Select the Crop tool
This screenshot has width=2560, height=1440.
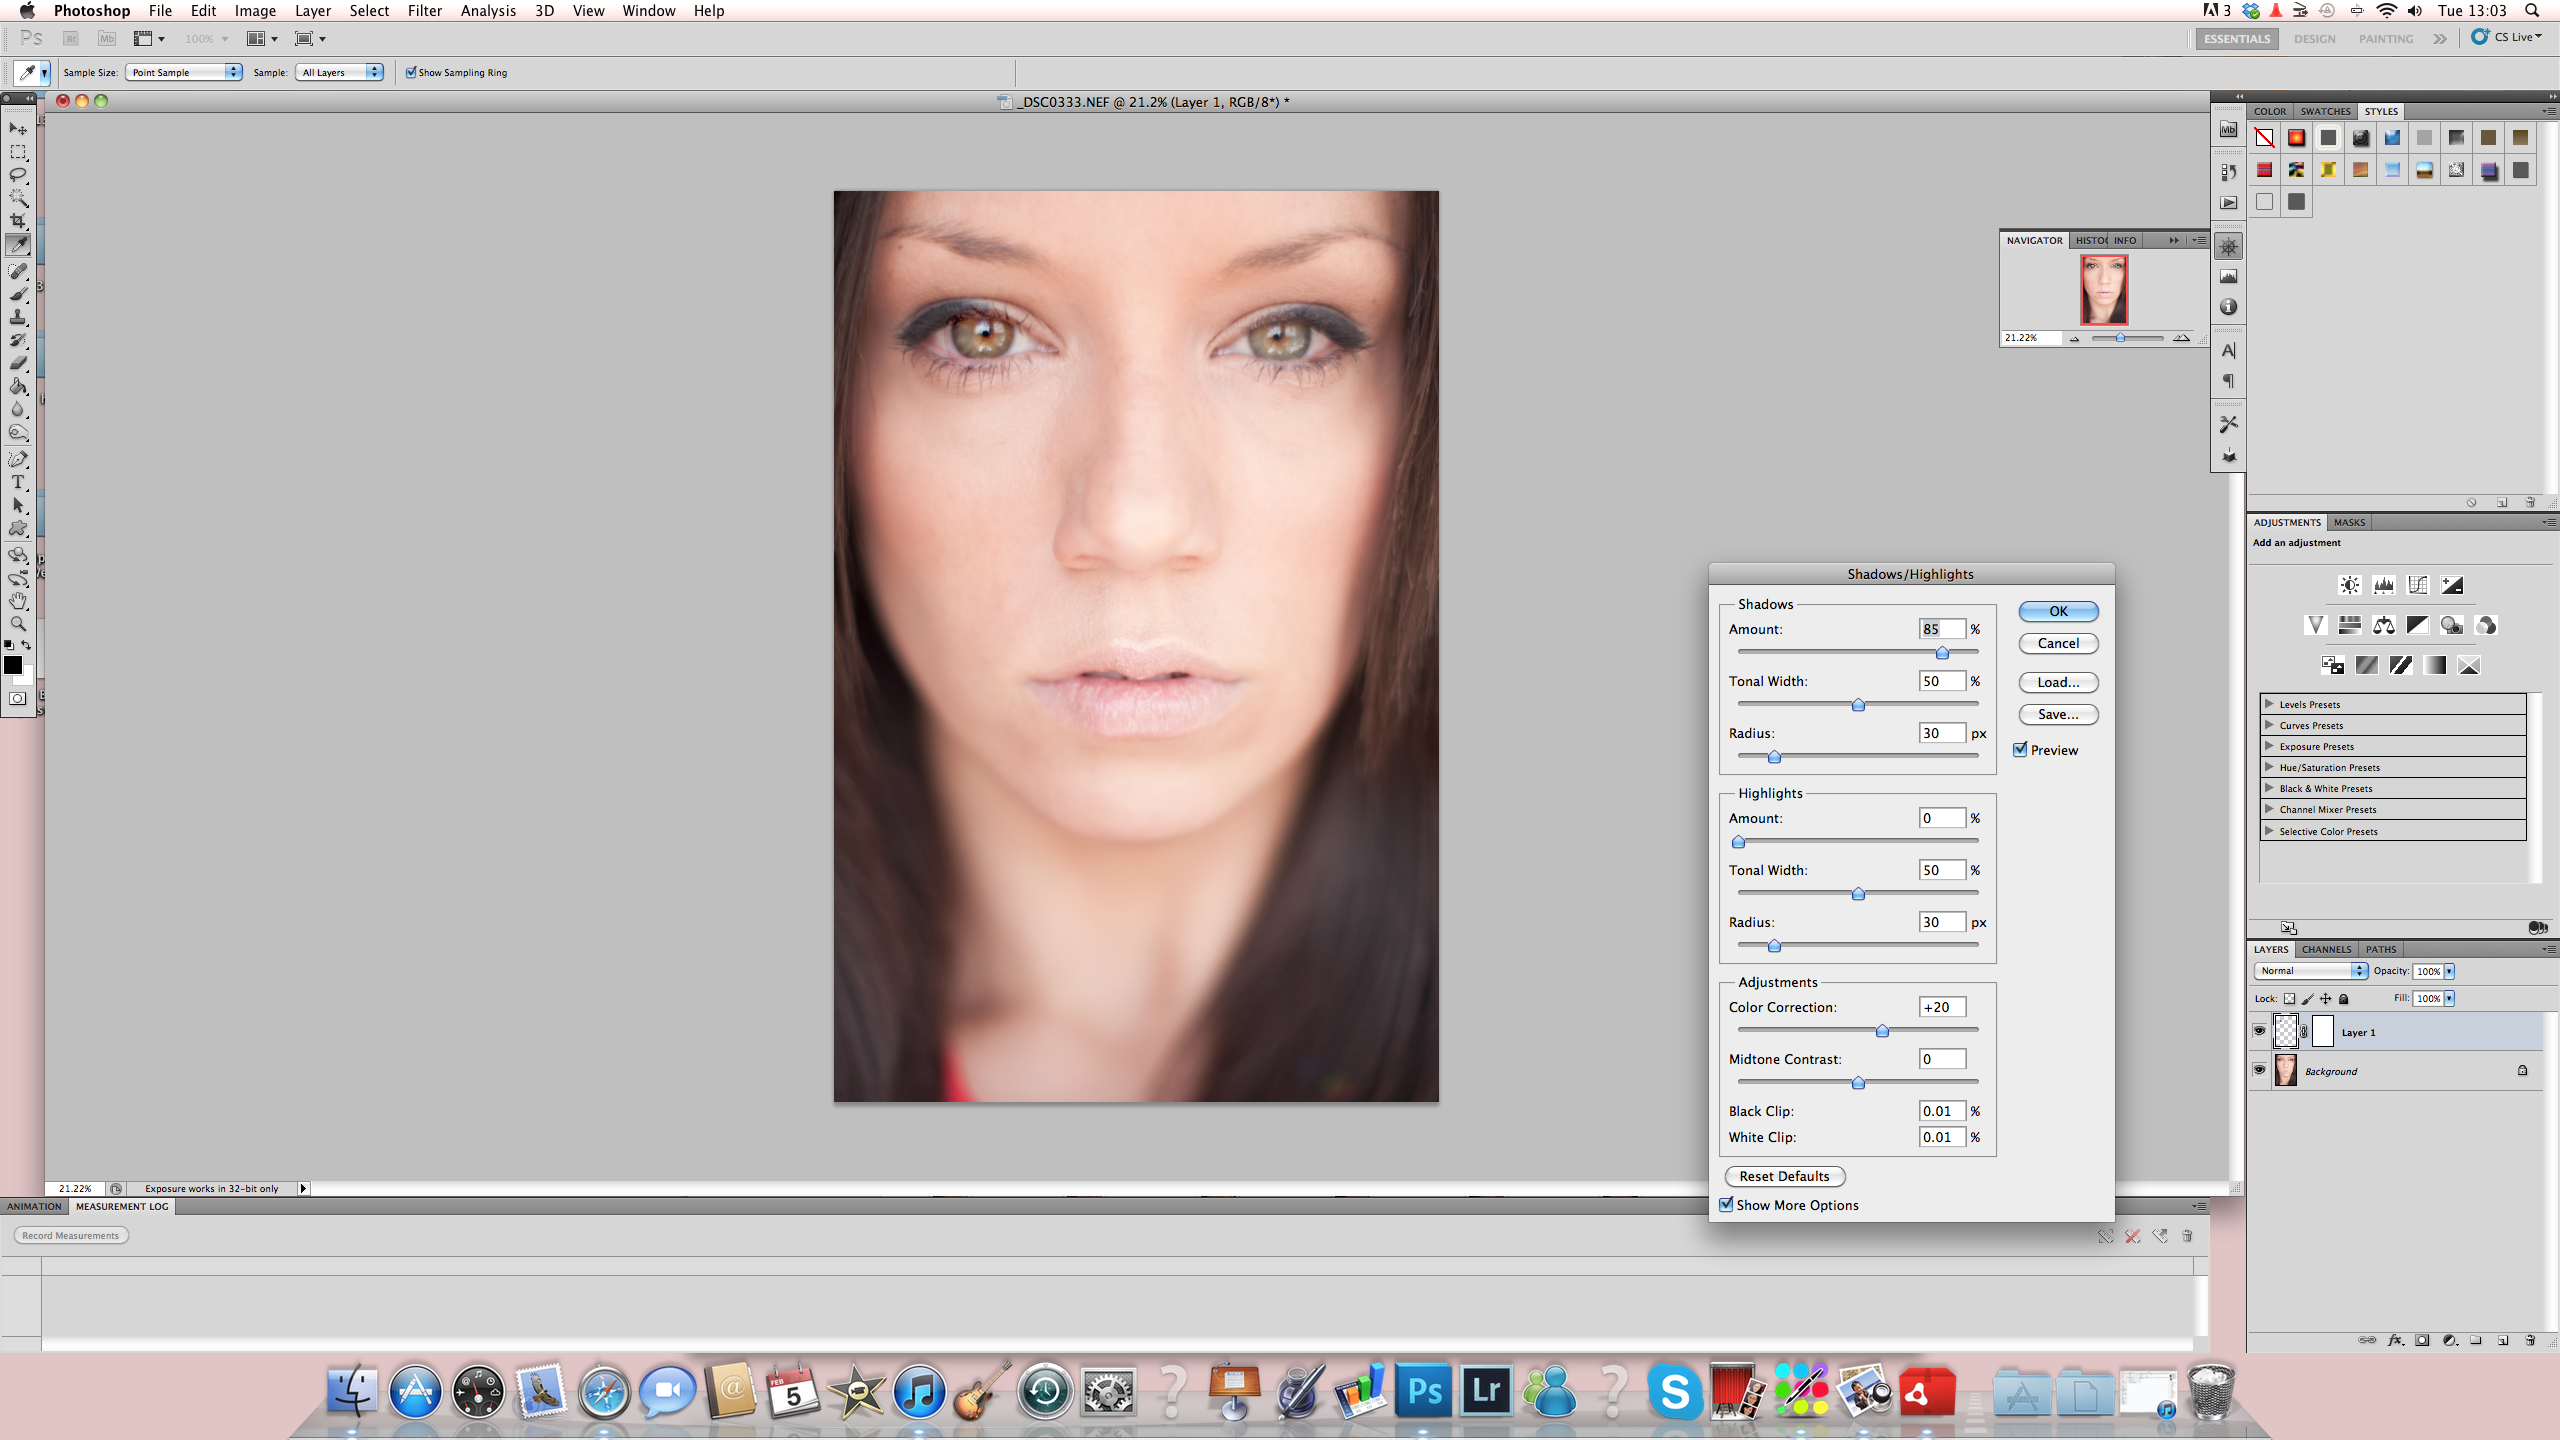coord(18,221)
